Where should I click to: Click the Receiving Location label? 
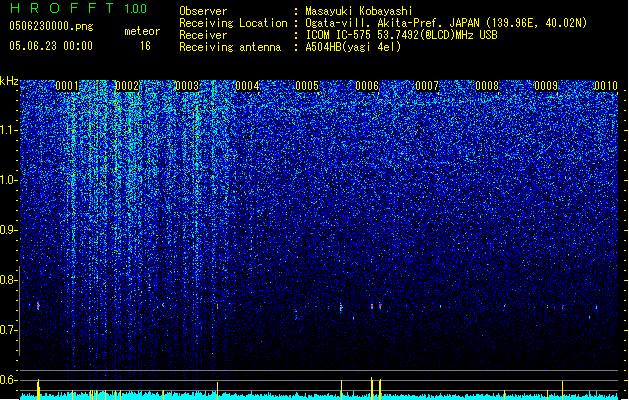pyautogui.click(x=233, y=23)
